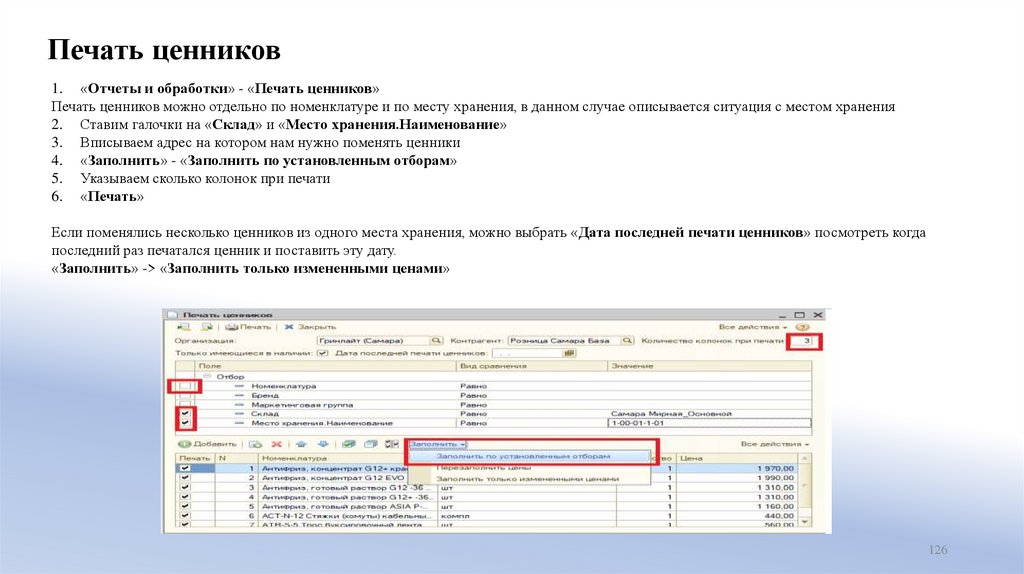Select the Бренд filter row
Screen dimensions: 1024x574
(494, 396)
